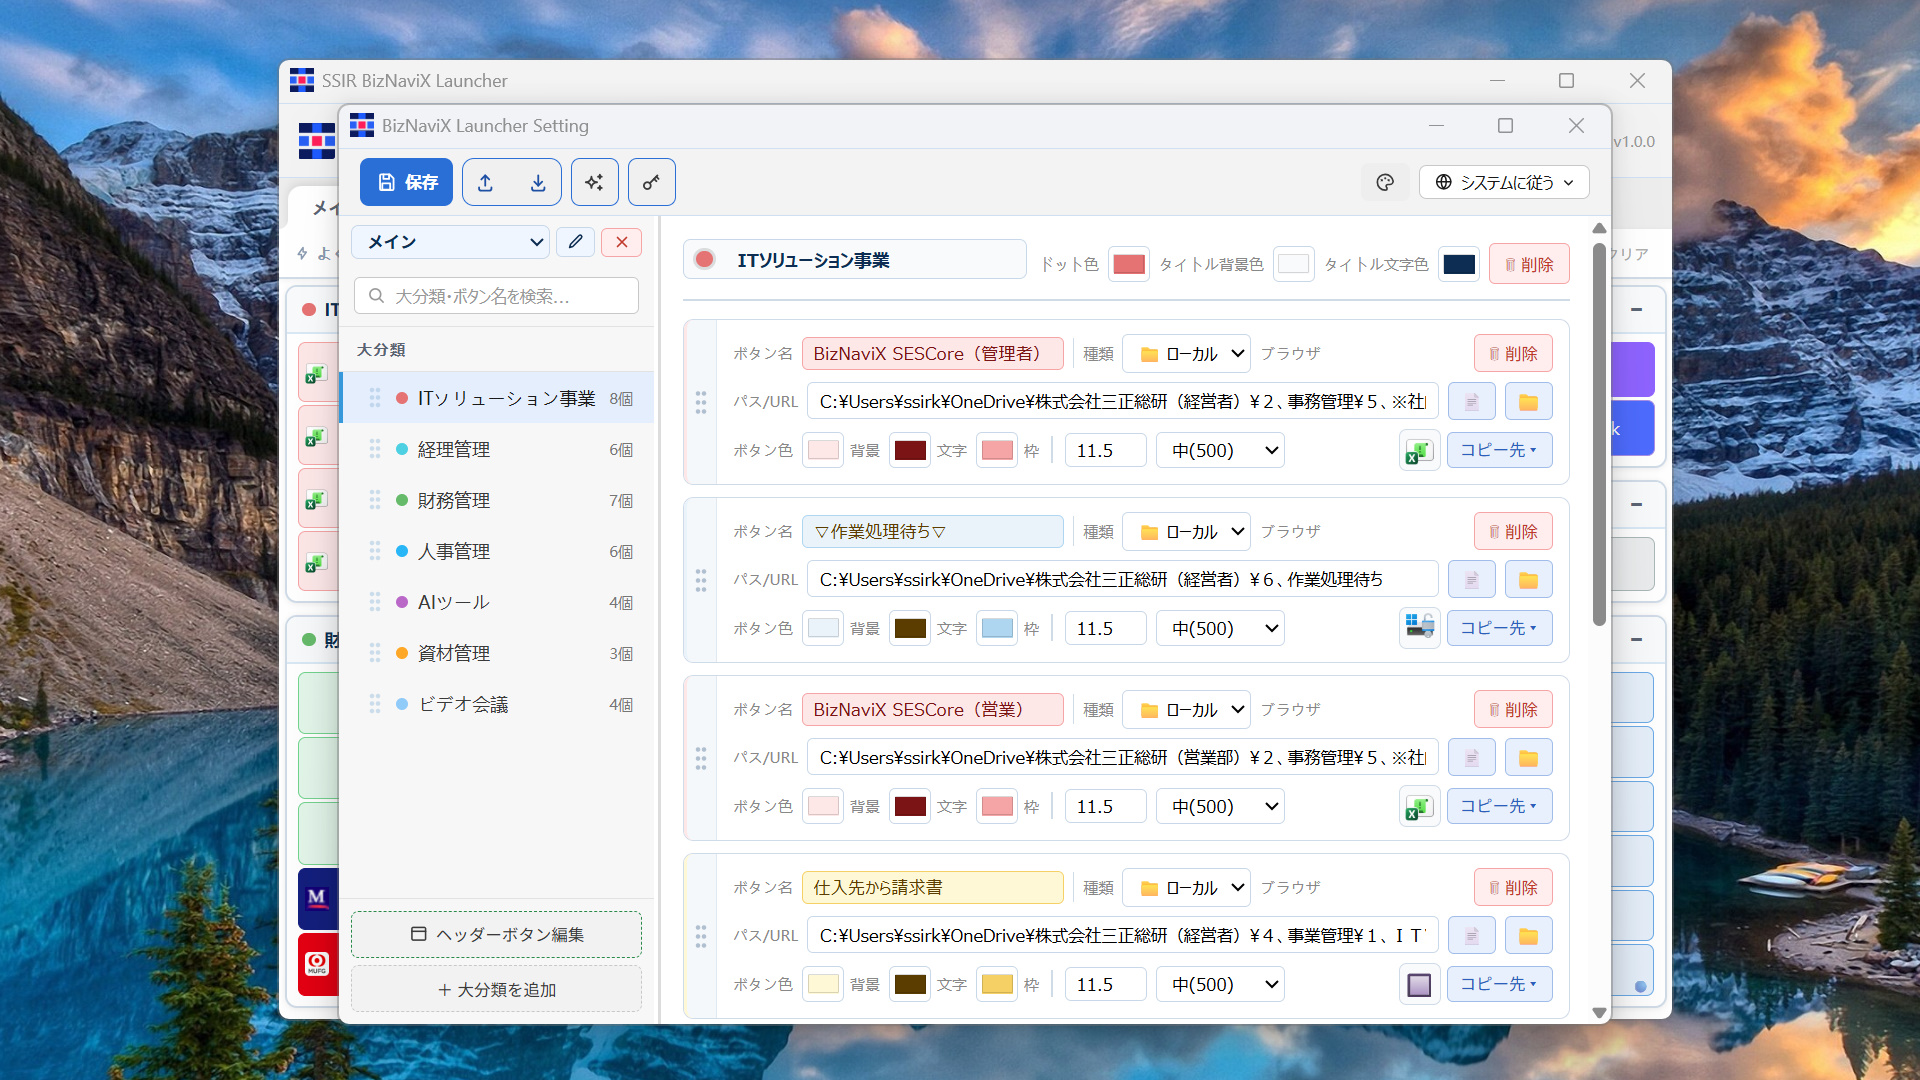Select 経理管理 category

click(x=497, y=449)
